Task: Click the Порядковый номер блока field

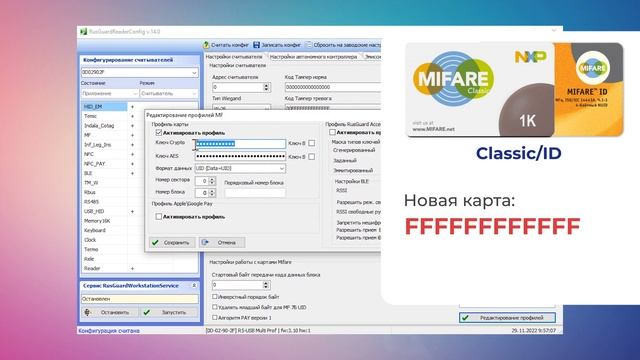Action: pos(255,193)
